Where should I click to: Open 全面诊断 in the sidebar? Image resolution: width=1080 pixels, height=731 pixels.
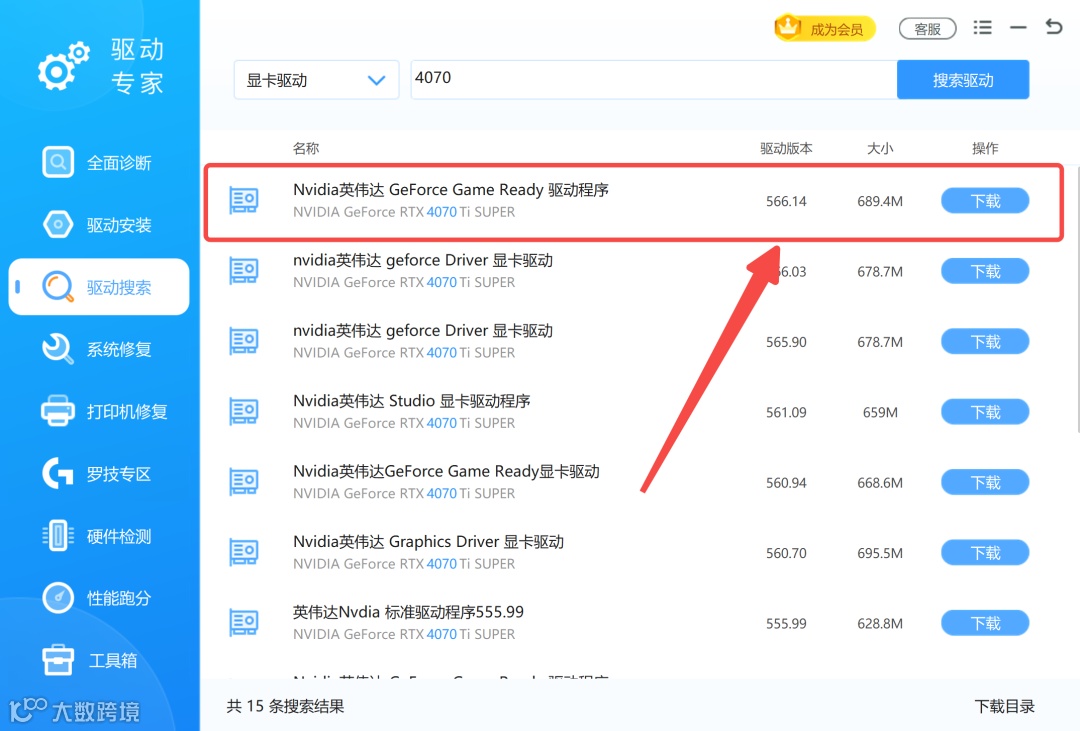tap(98, 163)
